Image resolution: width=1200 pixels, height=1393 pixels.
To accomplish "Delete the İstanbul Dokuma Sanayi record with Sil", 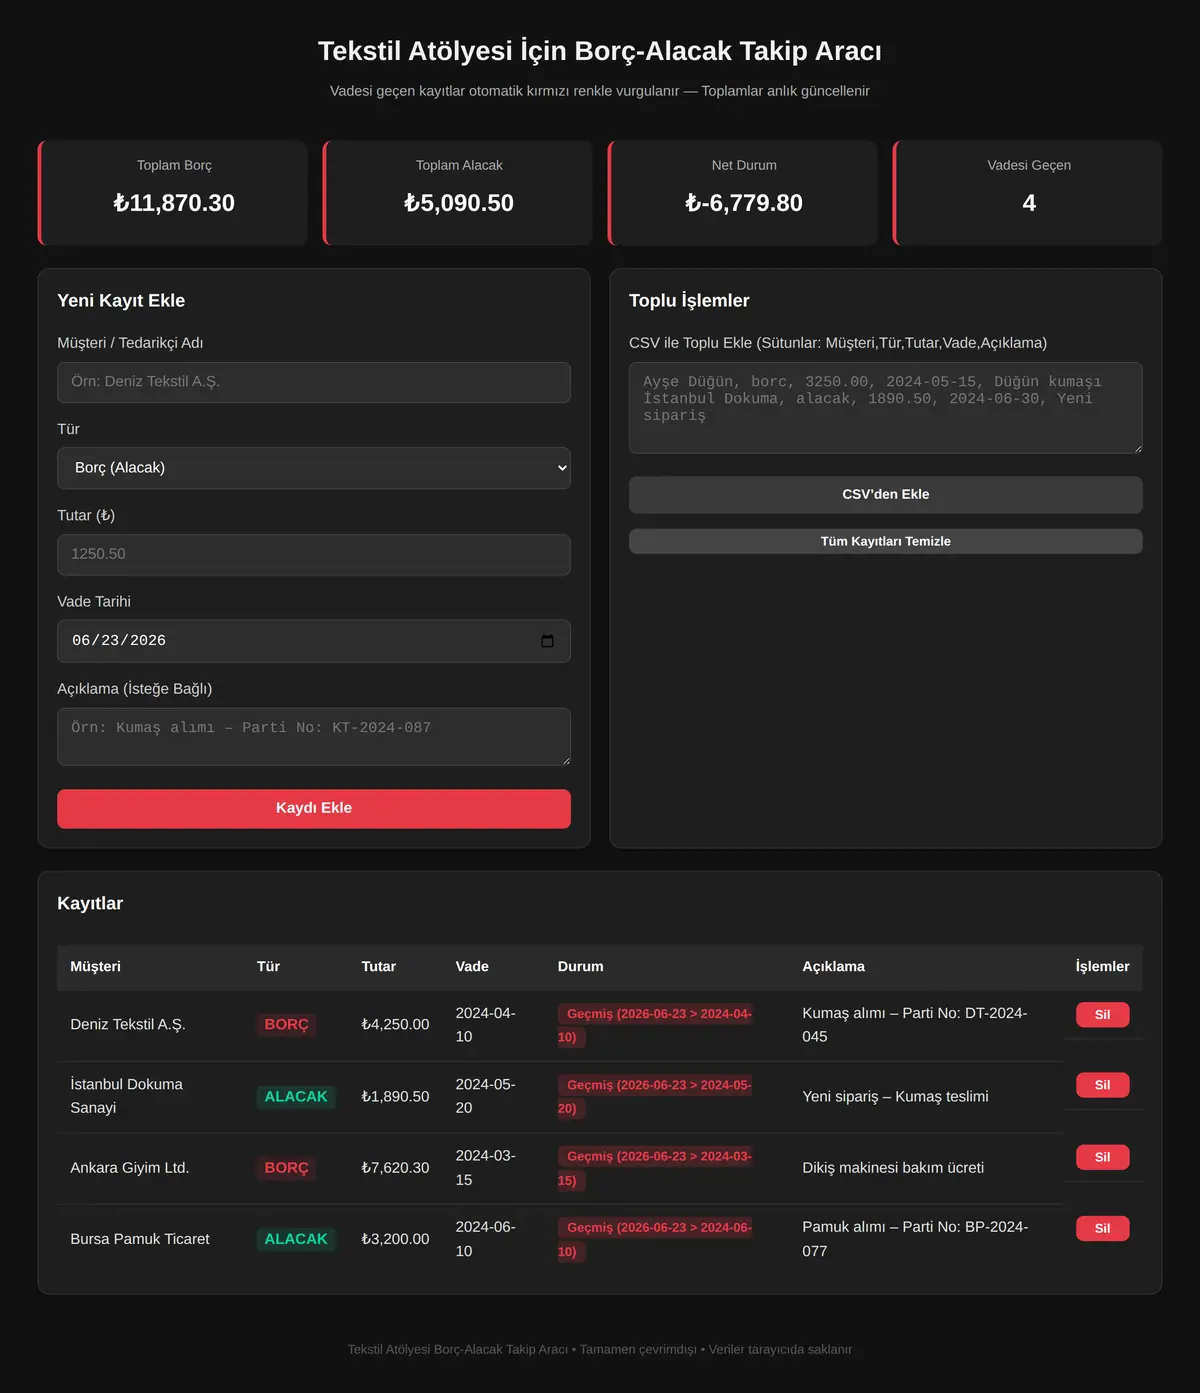I will point(1102,1085).
